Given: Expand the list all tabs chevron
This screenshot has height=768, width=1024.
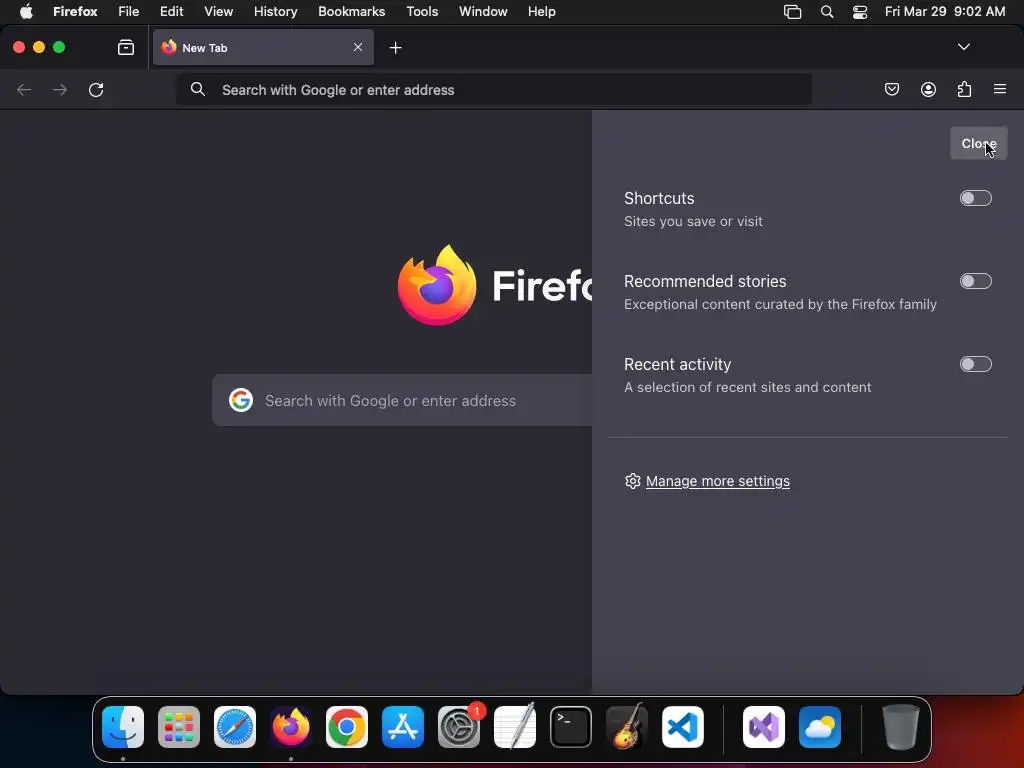Looking at the screenshot, I should pyautogui.click(x=963, y=47).
